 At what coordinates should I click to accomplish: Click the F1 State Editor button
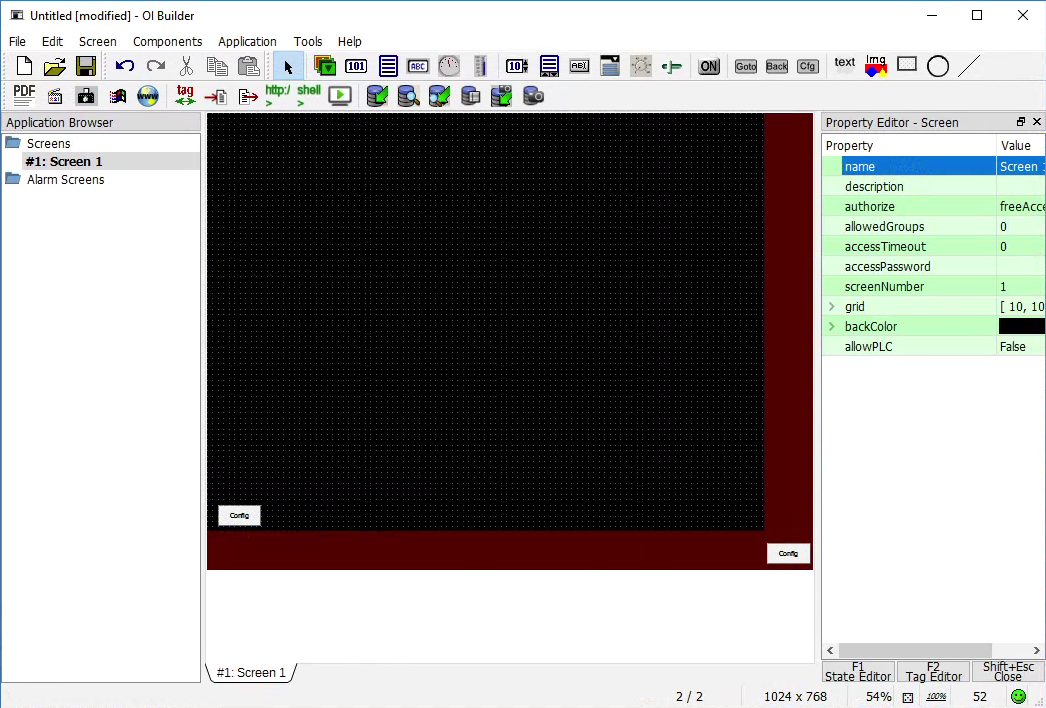click(x=858, y=672)
